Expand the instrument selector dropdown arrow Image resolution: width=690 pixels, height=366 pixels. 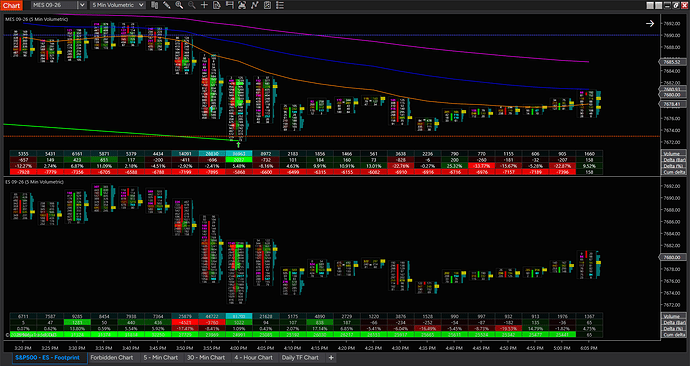coord(82,5)
